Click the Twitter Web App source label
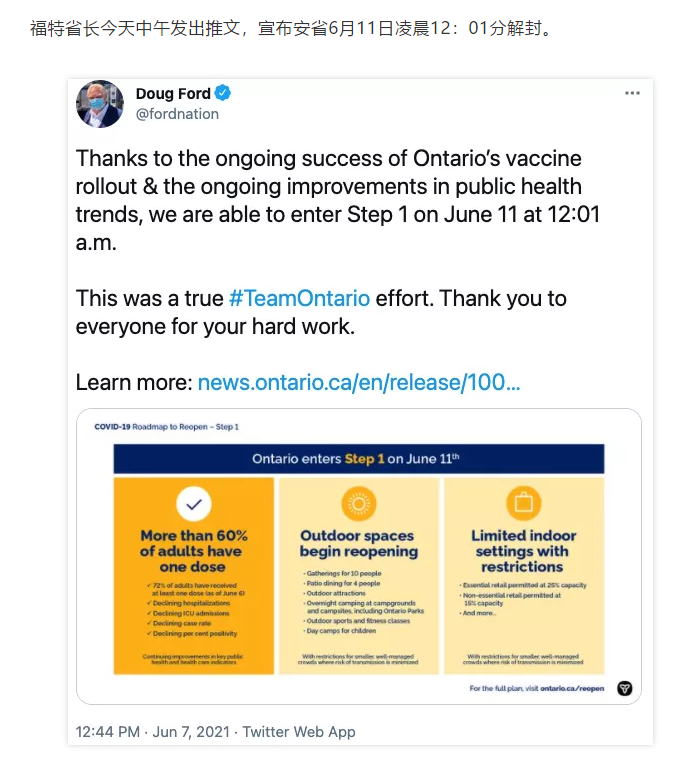The image size is (686, 765). point(299,732)
